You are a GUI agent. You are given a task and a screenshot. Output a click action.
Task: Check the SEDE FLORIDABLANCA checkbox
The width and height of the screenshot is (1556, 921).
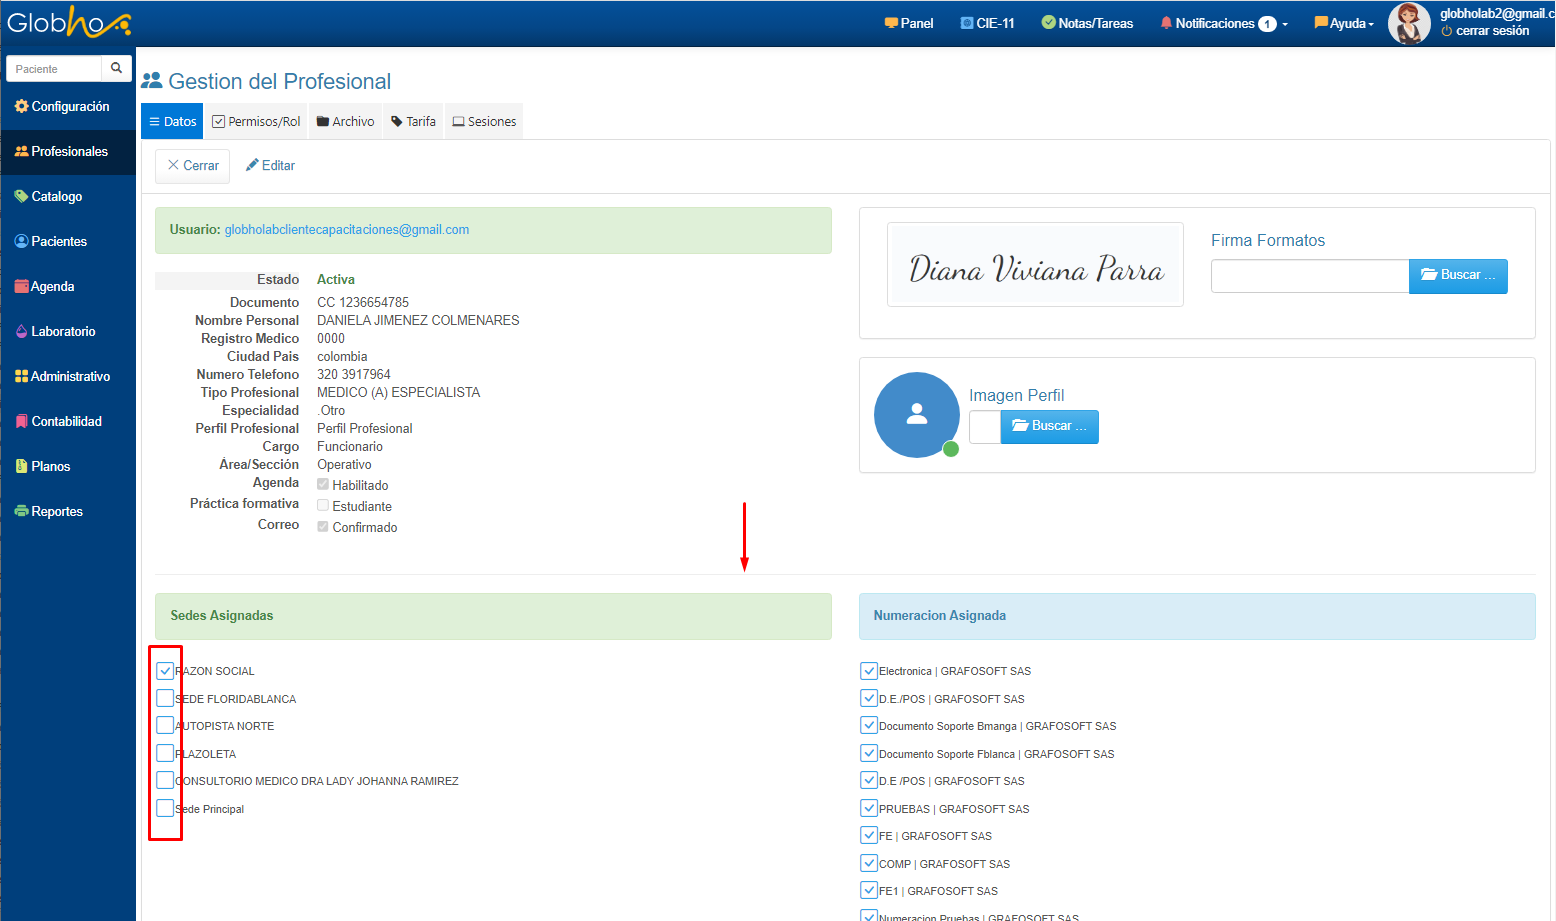pyautogui.click(x=165, y=698)
